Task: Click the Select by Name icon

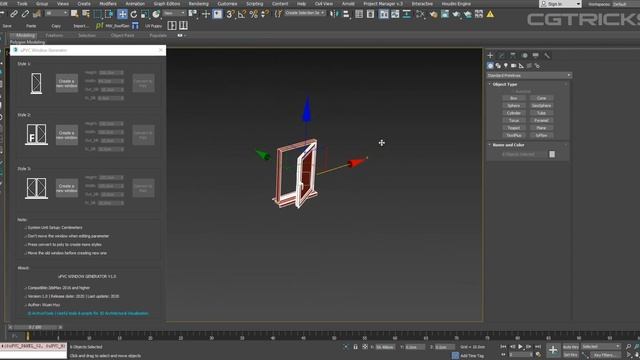Action: point(86,14)
